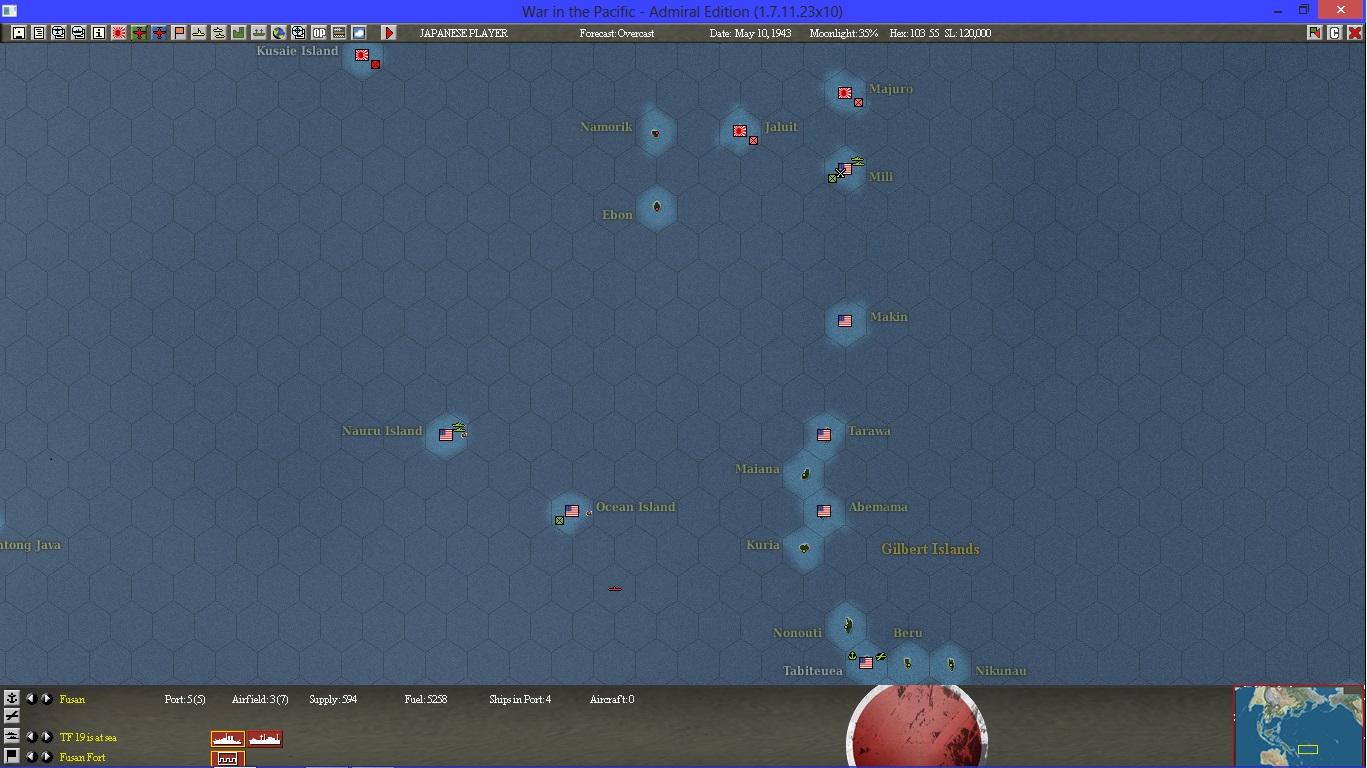Open the cloud weather toolbar icon
This screenshot has height=768, width=1367.
pos(359,33)
